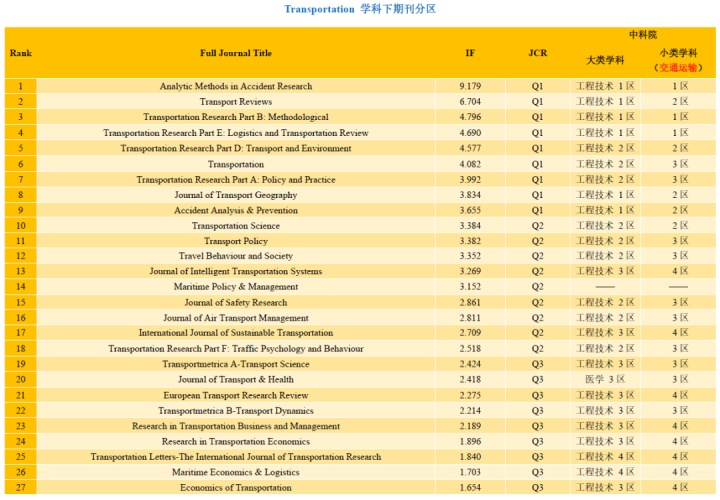Select 'Transportation Research Part B: Methodological'
This screenshot has height=500, width=720.
pos(236,117)
